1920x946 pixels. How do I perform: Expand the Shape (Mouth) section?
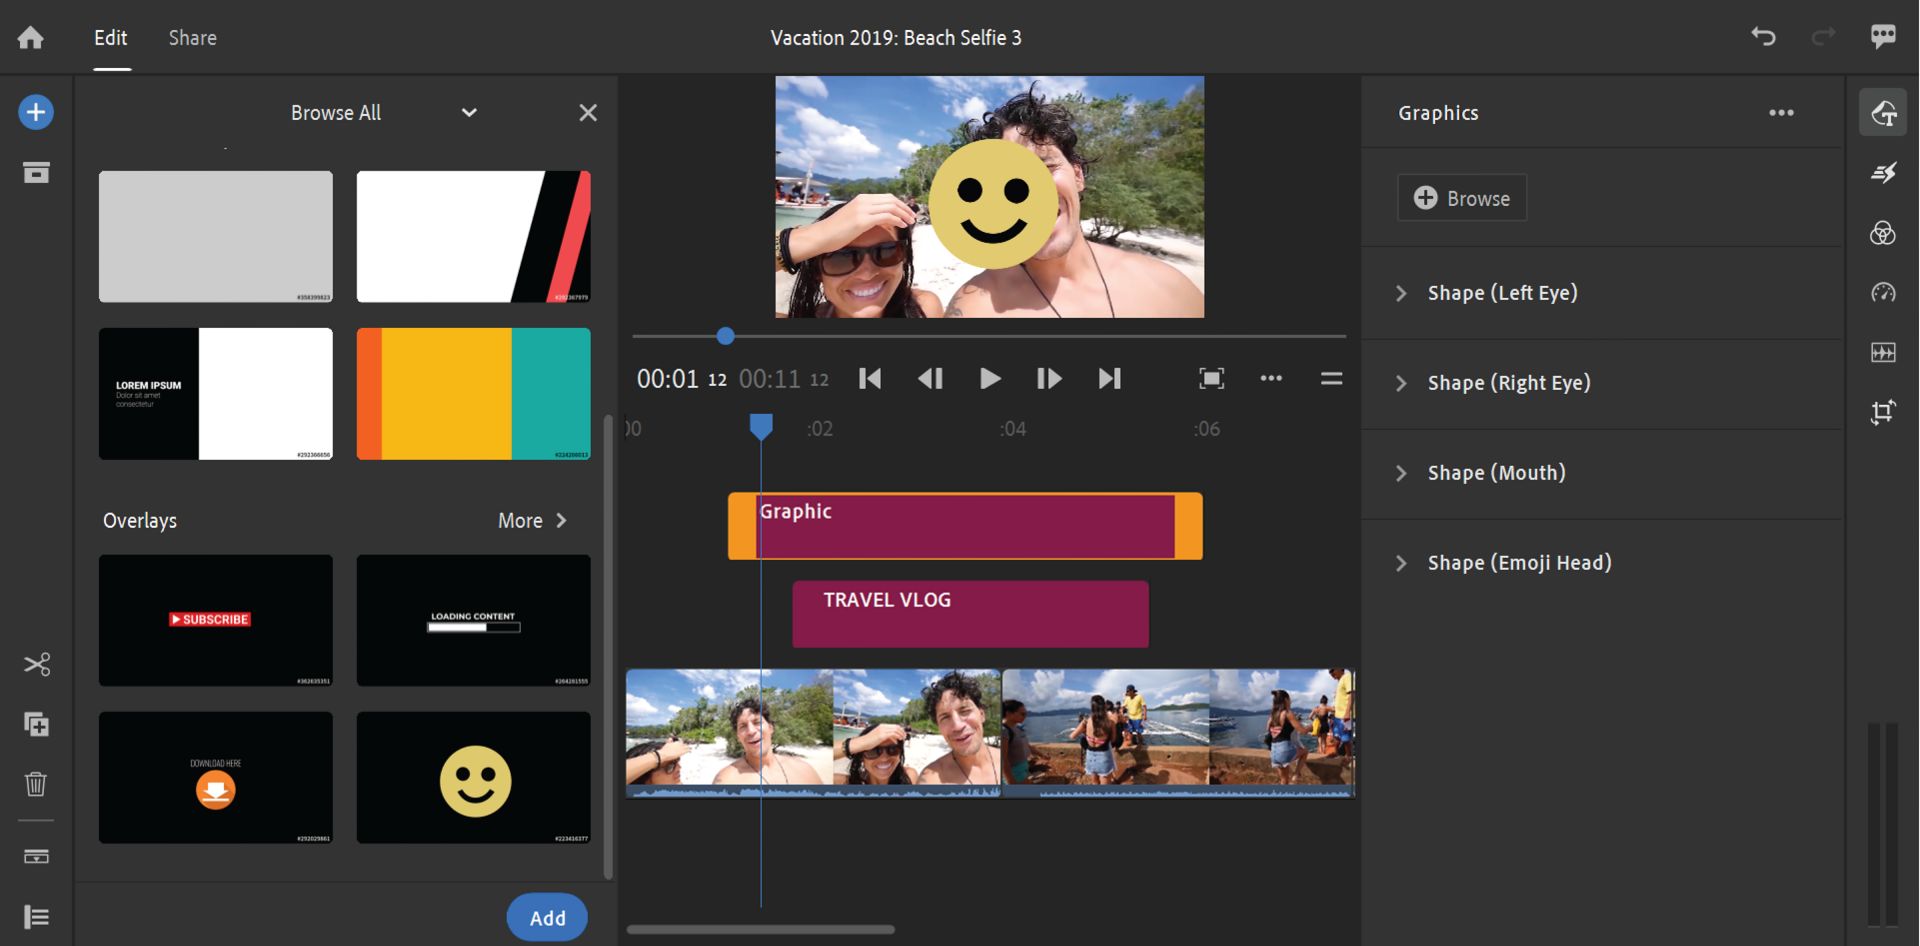(x=1402, y=472)
